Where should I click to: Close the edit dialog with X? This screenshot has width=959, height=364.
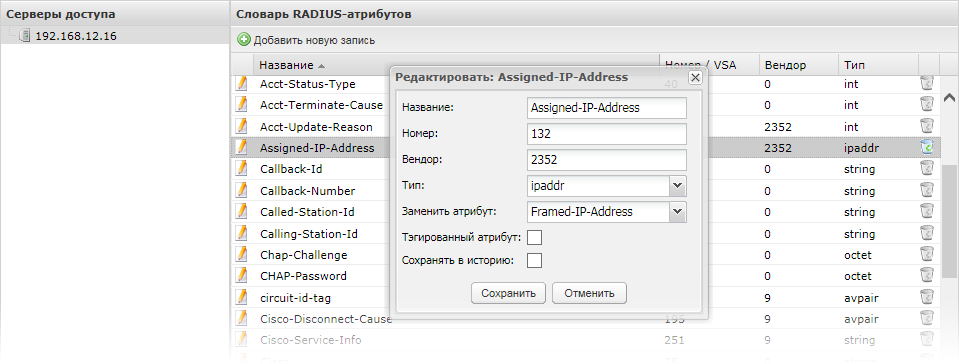tap(694, 78)
